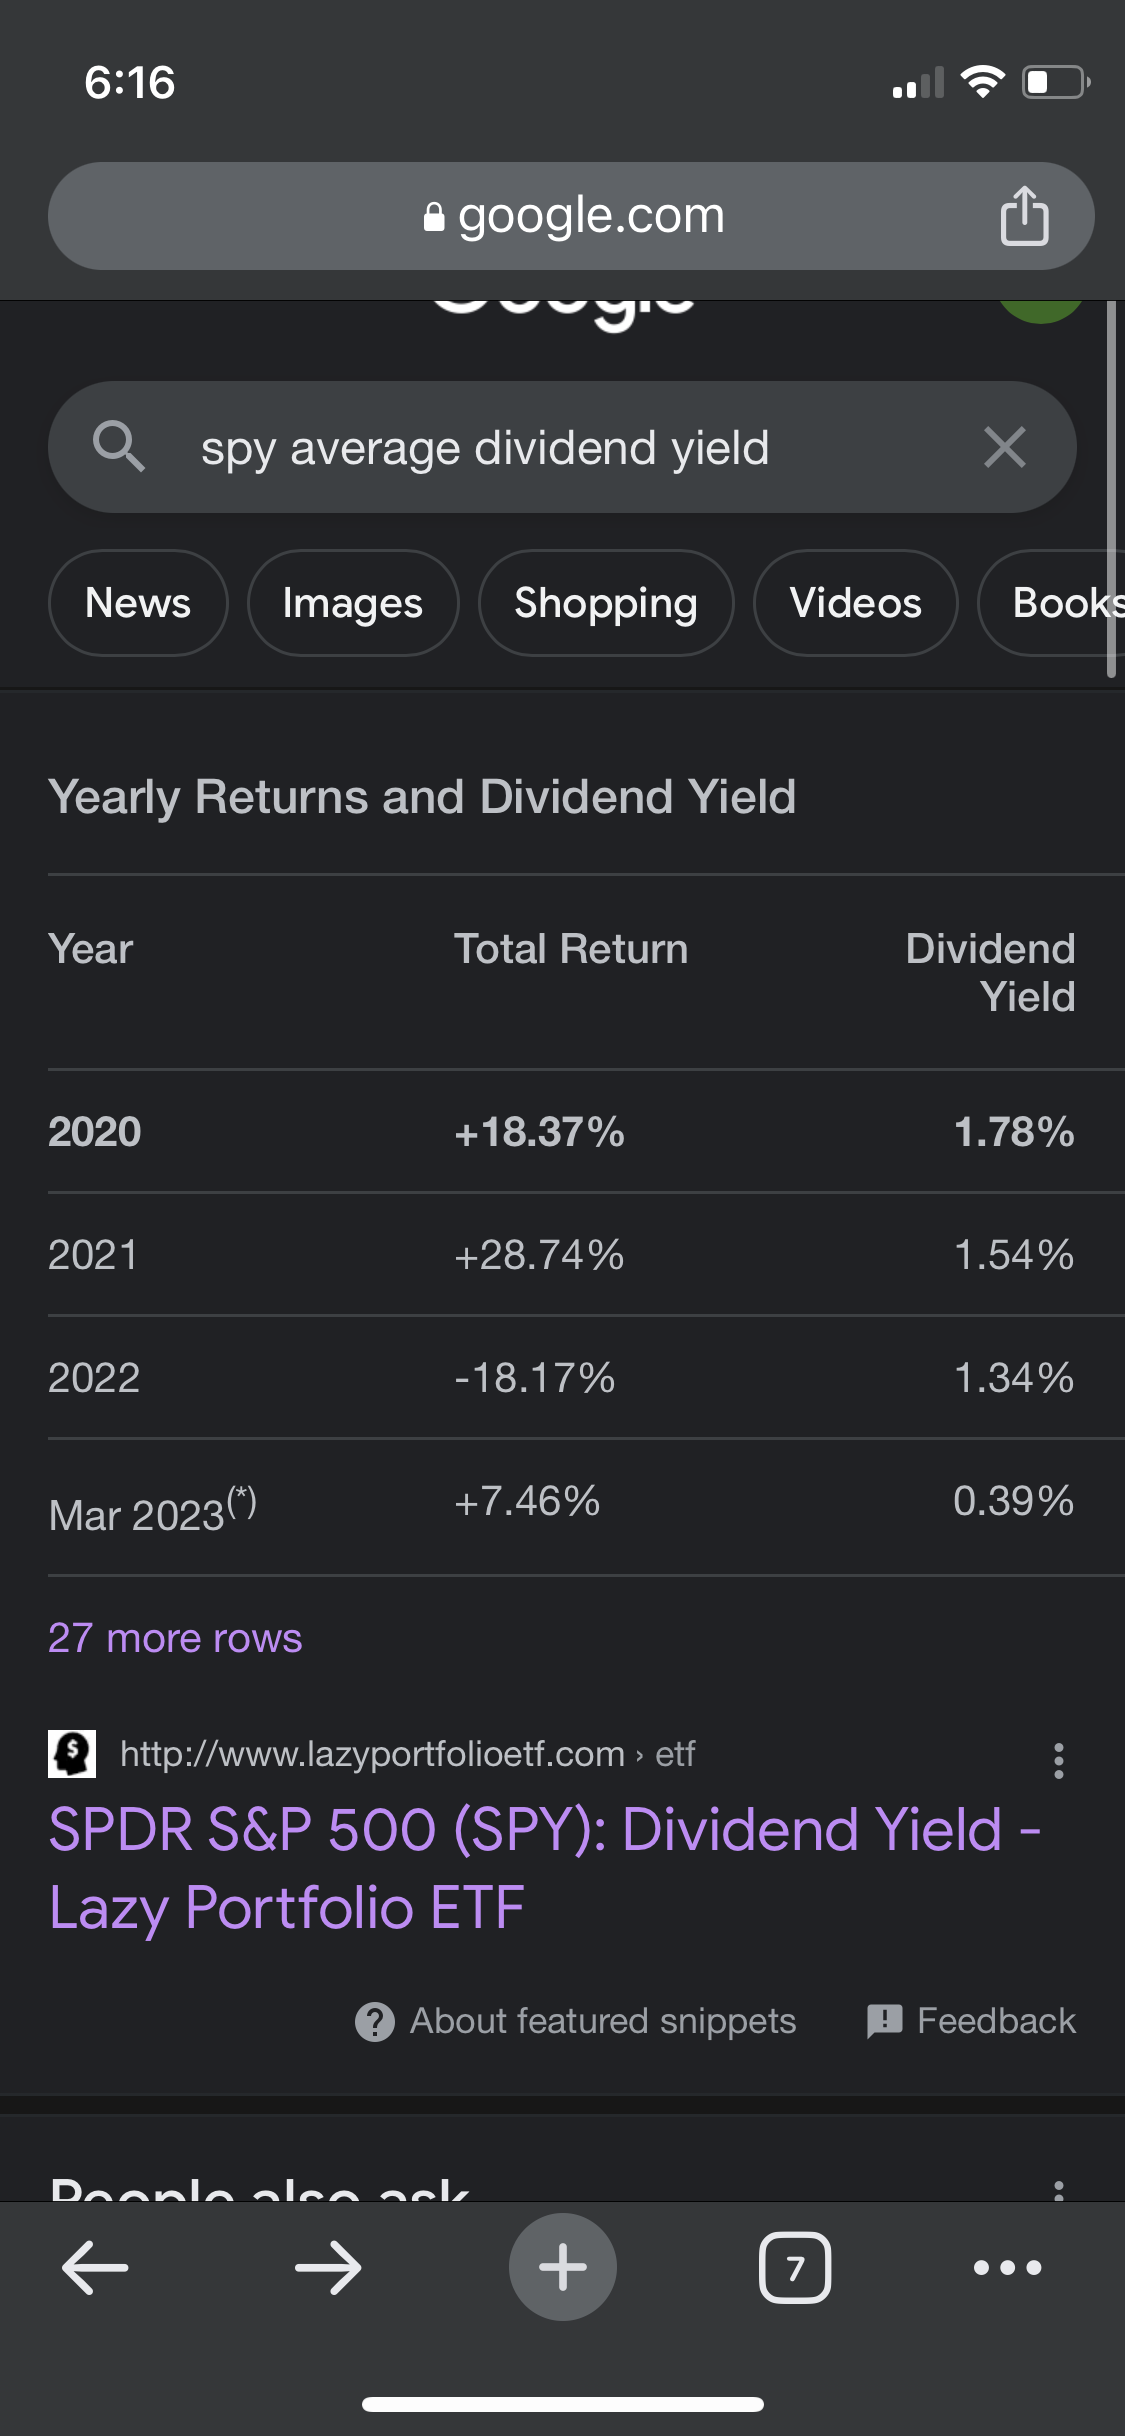
Task: Open the browser three-dot menu
Action: [x=1008, y=2267]
